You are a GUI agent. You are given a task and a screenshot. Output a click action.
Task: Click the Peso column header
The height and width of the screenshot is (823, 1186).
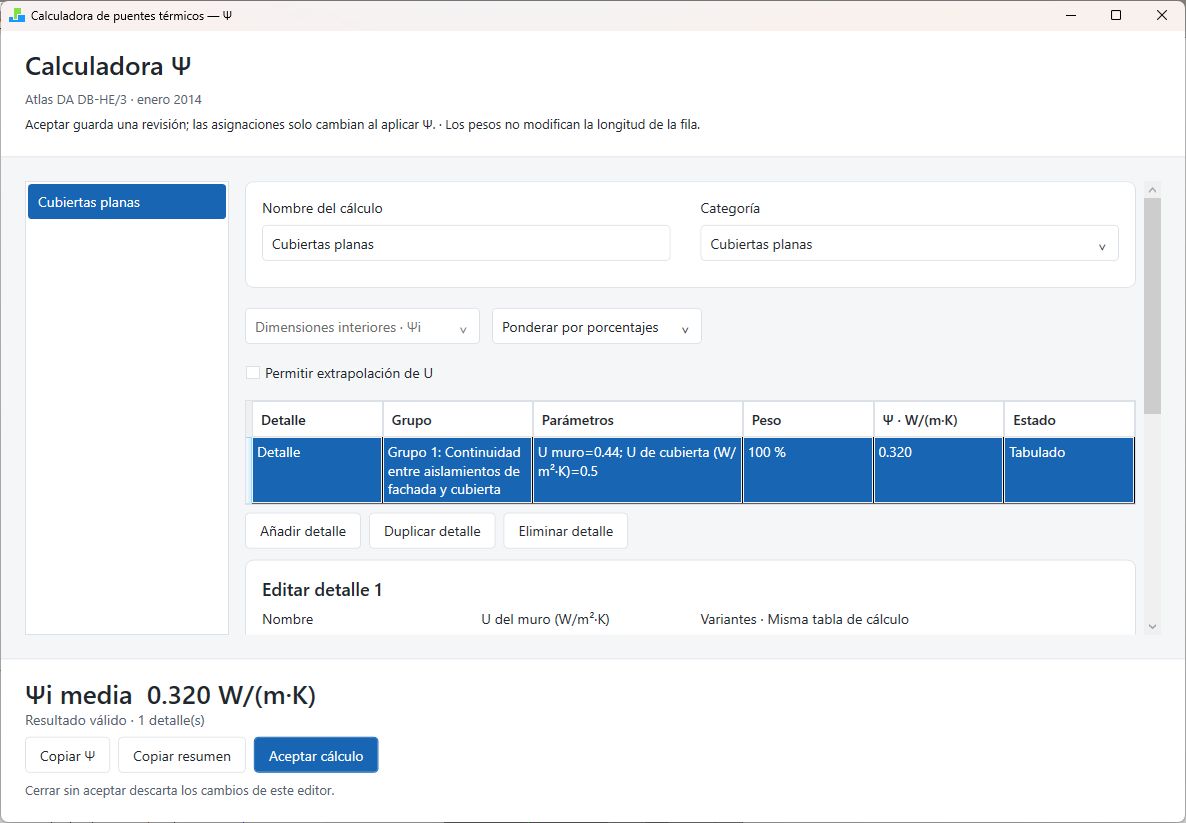pyautogui.click(x=809, y=420)
